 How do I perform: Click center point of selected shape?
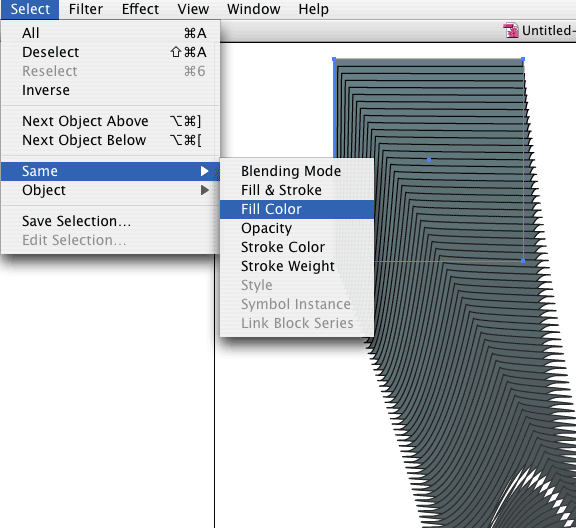pyautogui.click(x=429, y=160)
